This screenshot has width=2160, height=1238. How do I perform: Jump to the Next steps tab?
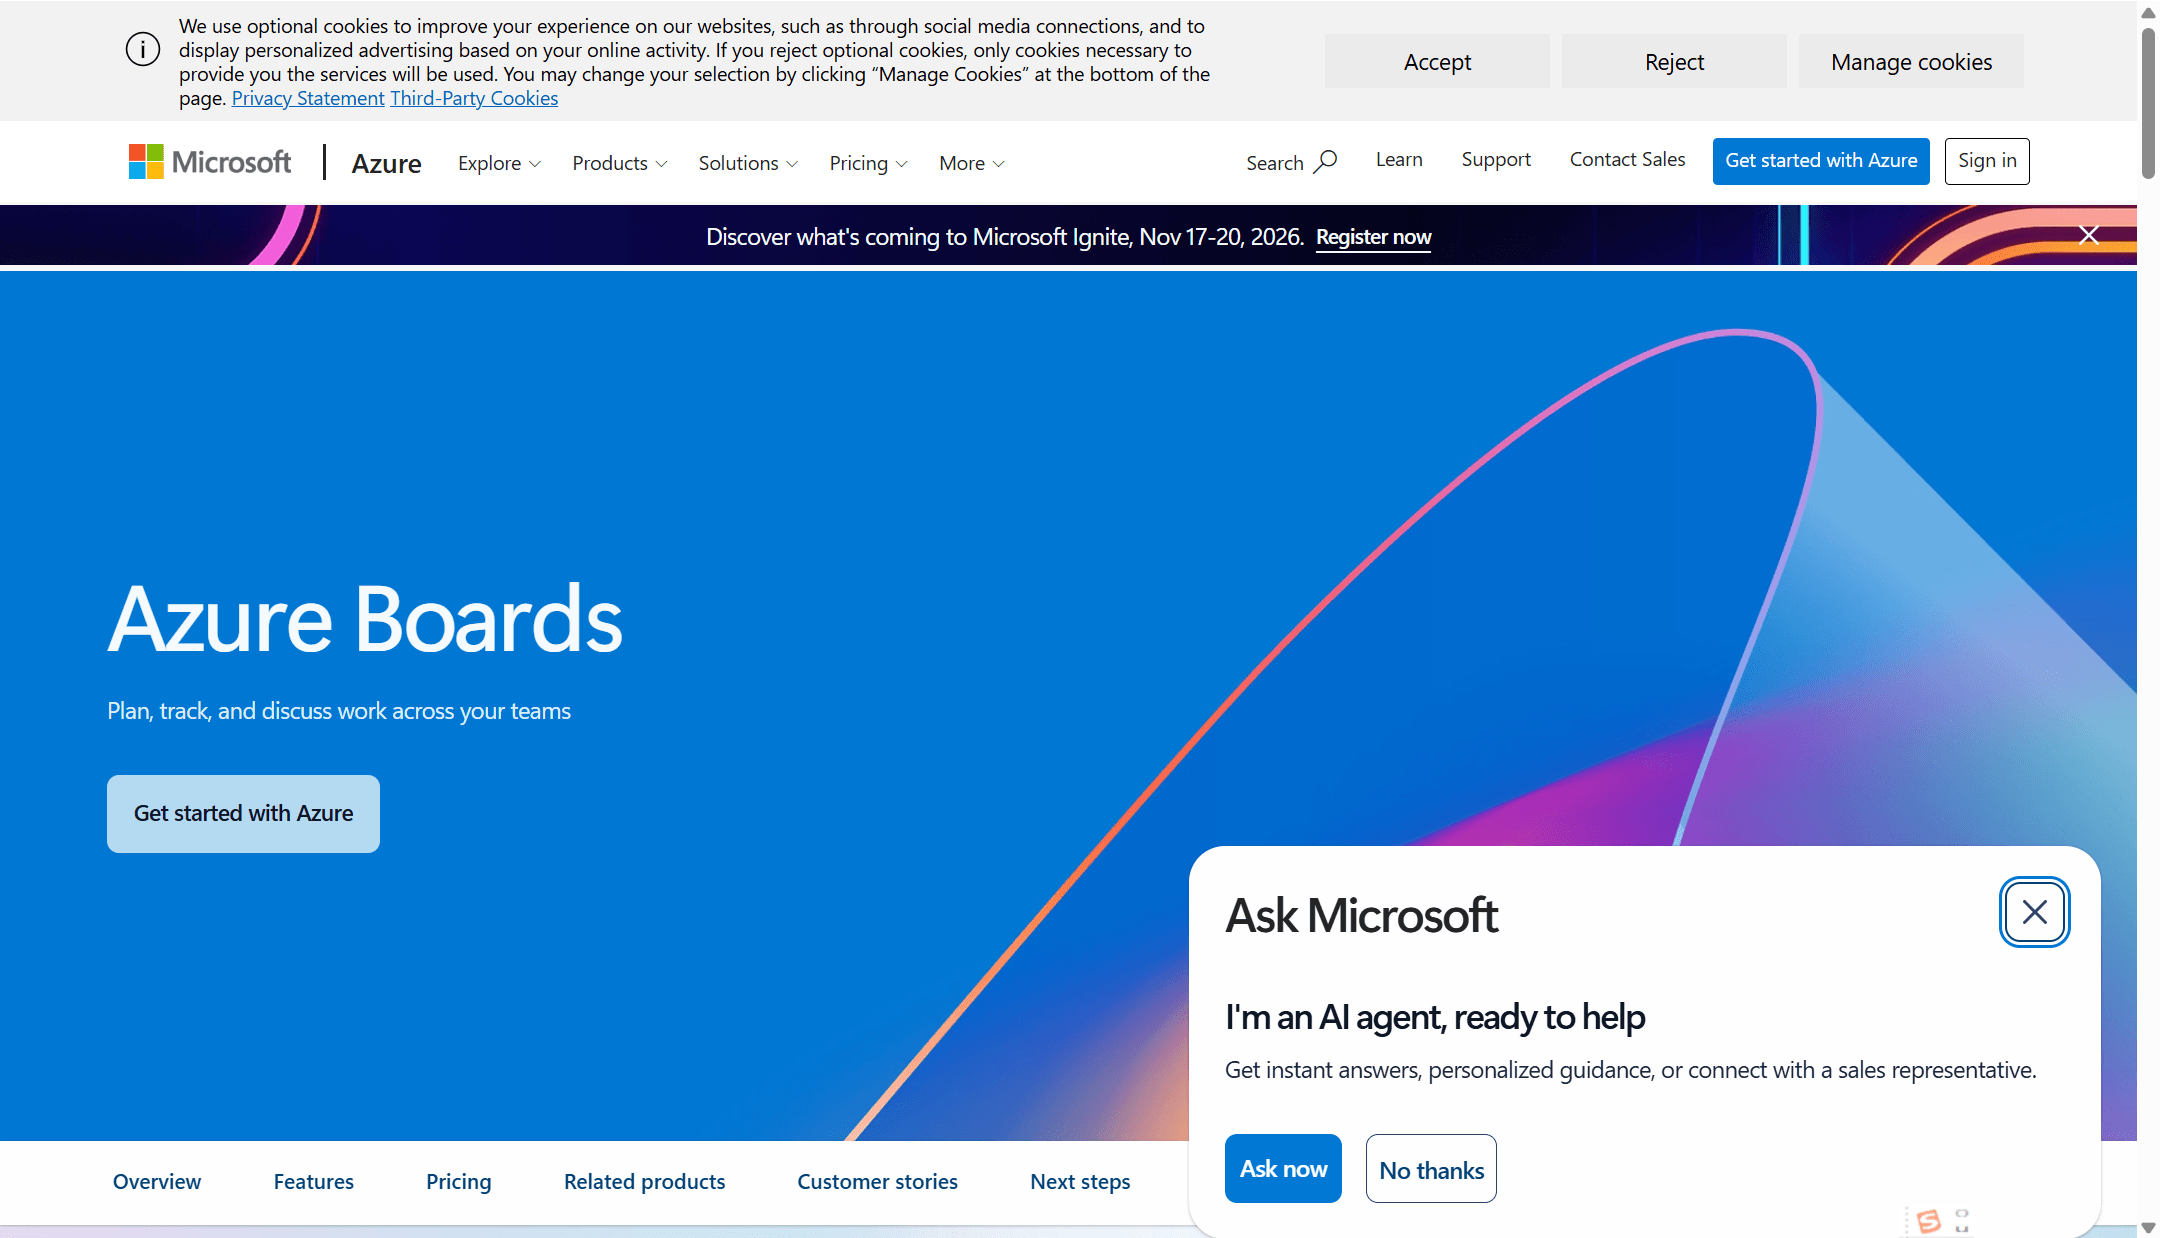(x=1080, y=1182)
